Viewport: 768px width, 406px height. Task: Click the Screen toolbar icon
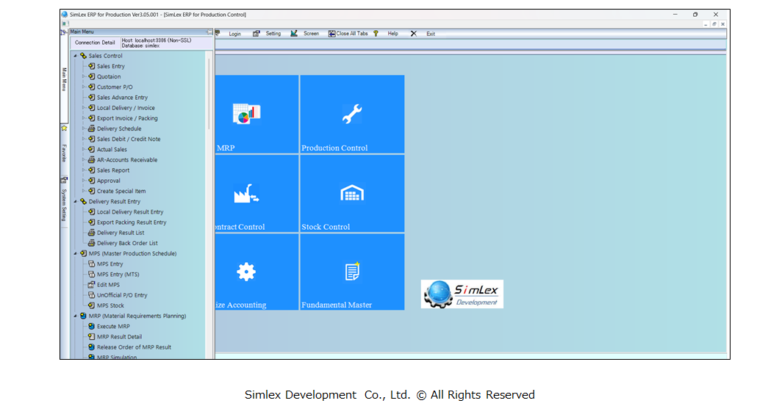coord(306,33)
